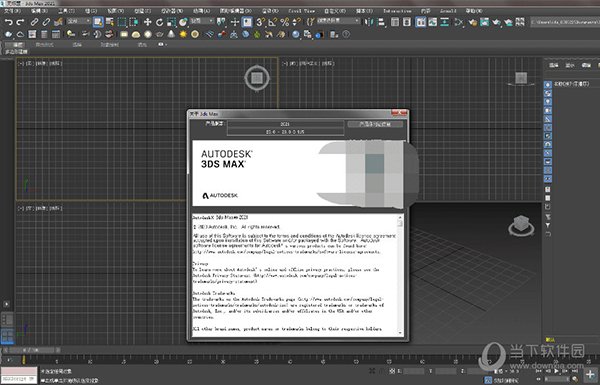Open the first menu on the menu bar
Screen dimensions: 600x385
coord(12,11)
